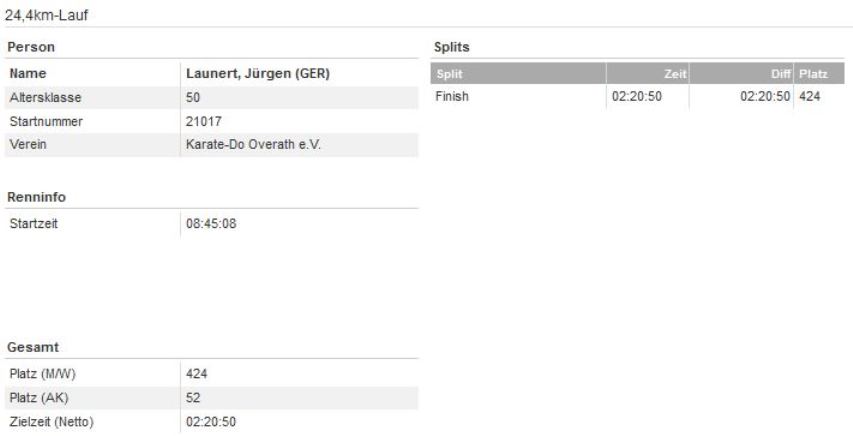Click the Altersklasse value 50

click(x=194, y=97)
